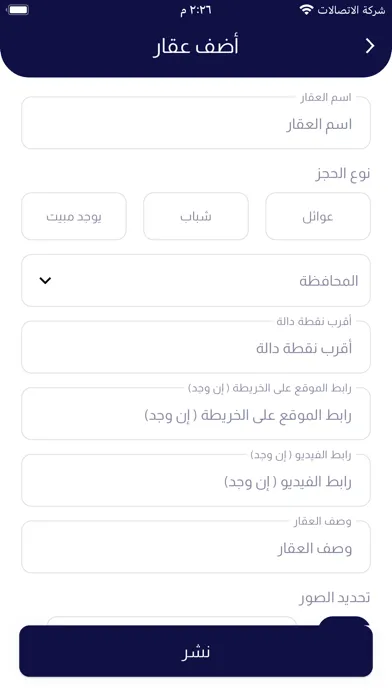The image size is (392, 696).
Task: Tap the battery icon in status bar
Action: [x=18, y=10]
